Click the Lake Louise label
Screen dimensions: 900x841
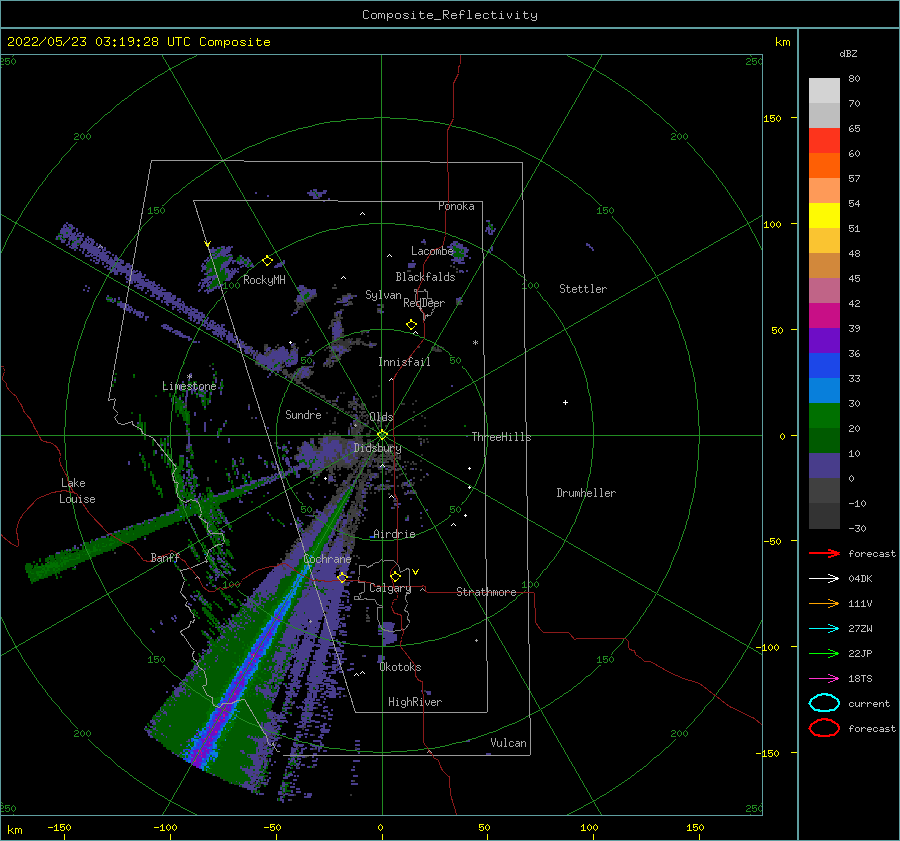pyautogui.click(x=77, y=491)
